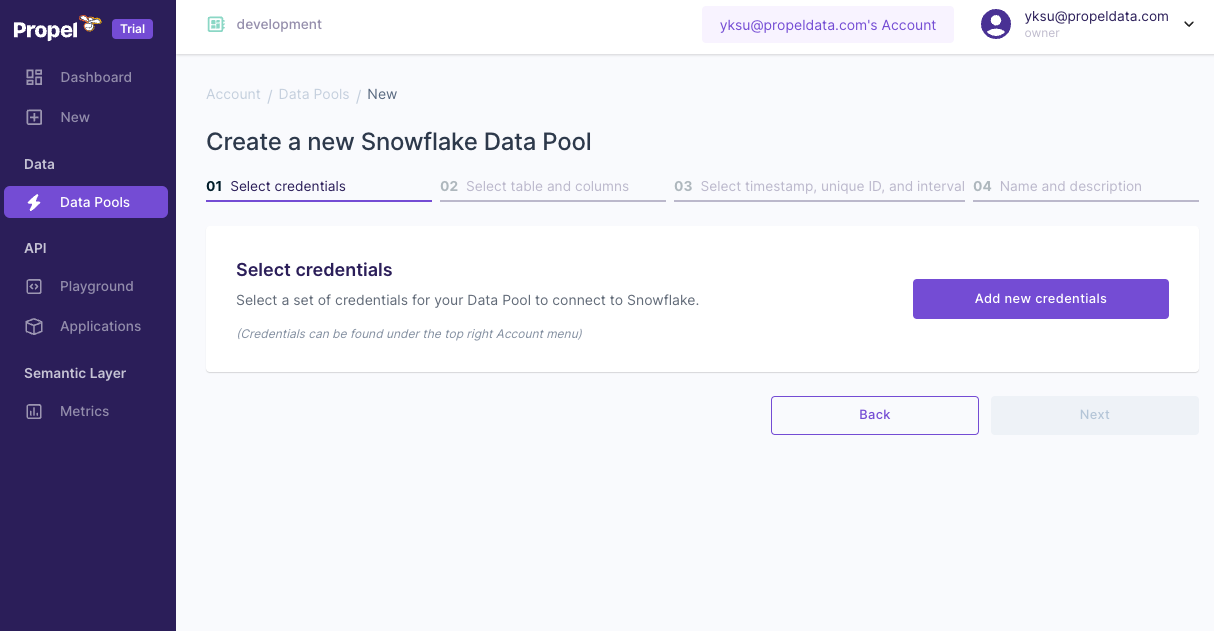The height and width of the screenshot is (631, 1214).
Task: Select step 02 Select table and columns
Action: point(547,186)
